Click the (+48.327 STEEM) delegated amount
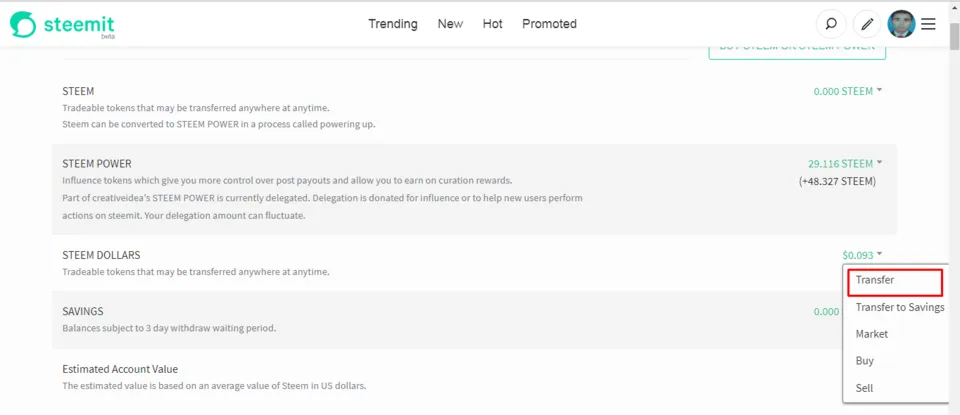 coord(837,181)
